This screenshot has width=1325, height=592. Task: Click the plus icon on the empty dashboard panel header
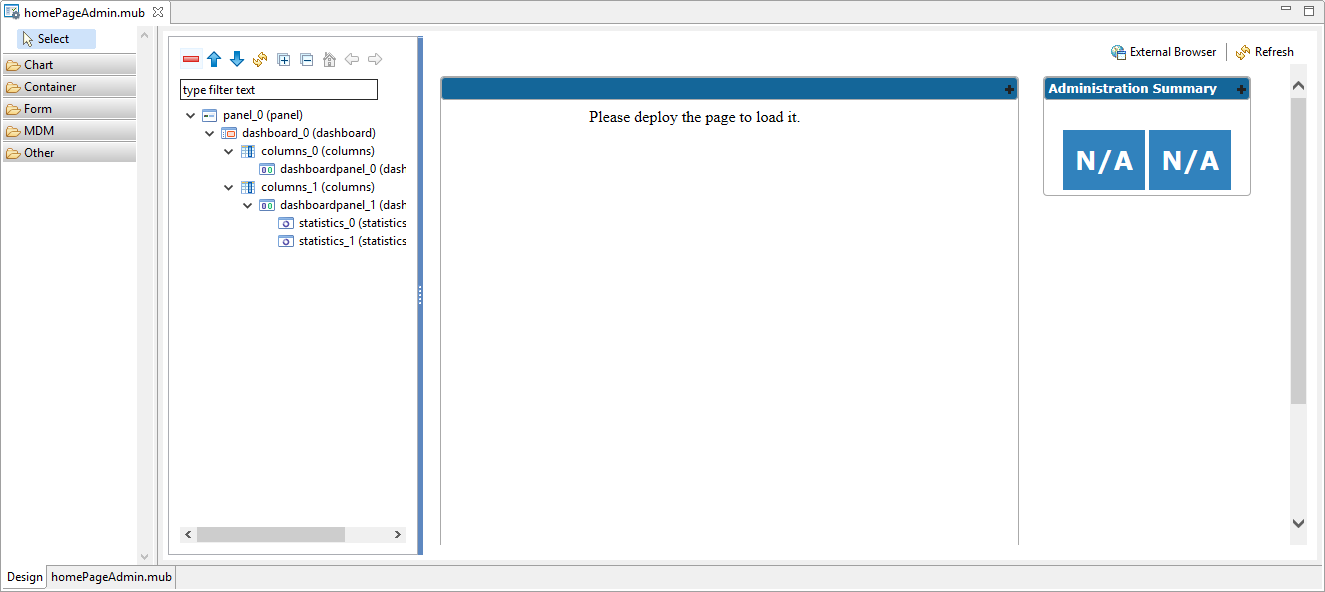tap(1009, 90)
